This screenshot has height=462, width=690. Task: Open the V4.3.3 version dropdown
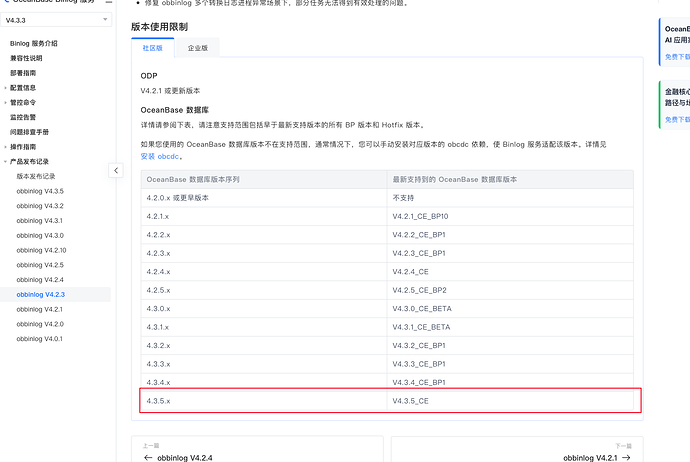click(56, 20)
